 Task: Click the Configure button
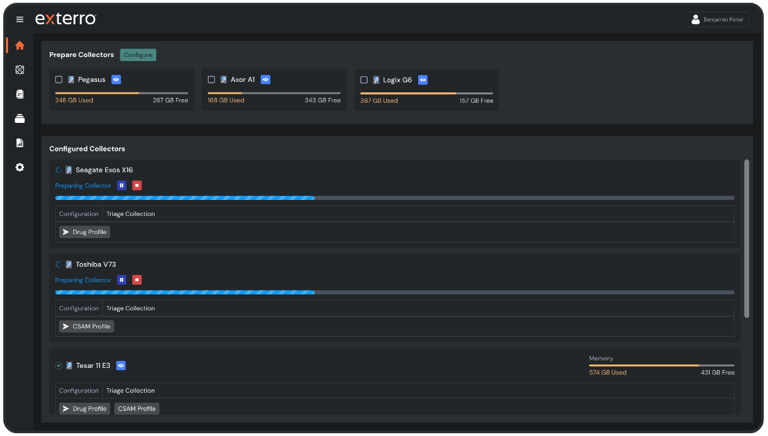(x=138, y=55)
